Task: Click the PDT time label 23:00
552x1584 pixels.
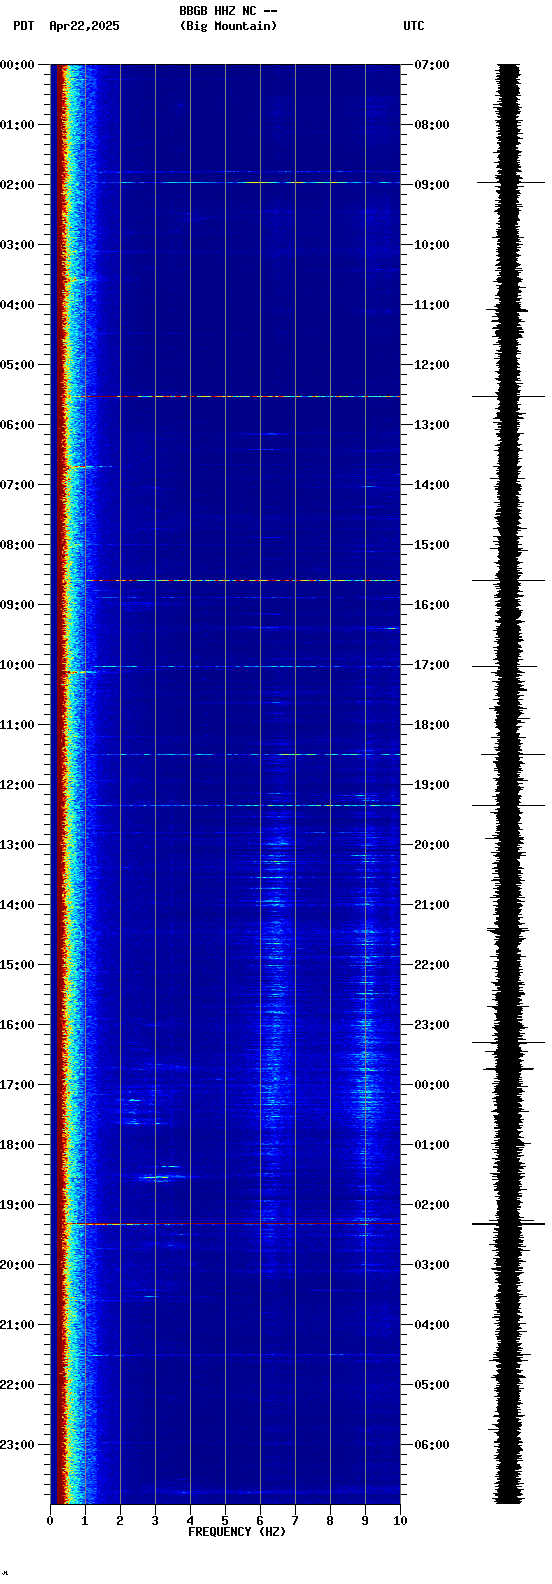Action: 18,1445
